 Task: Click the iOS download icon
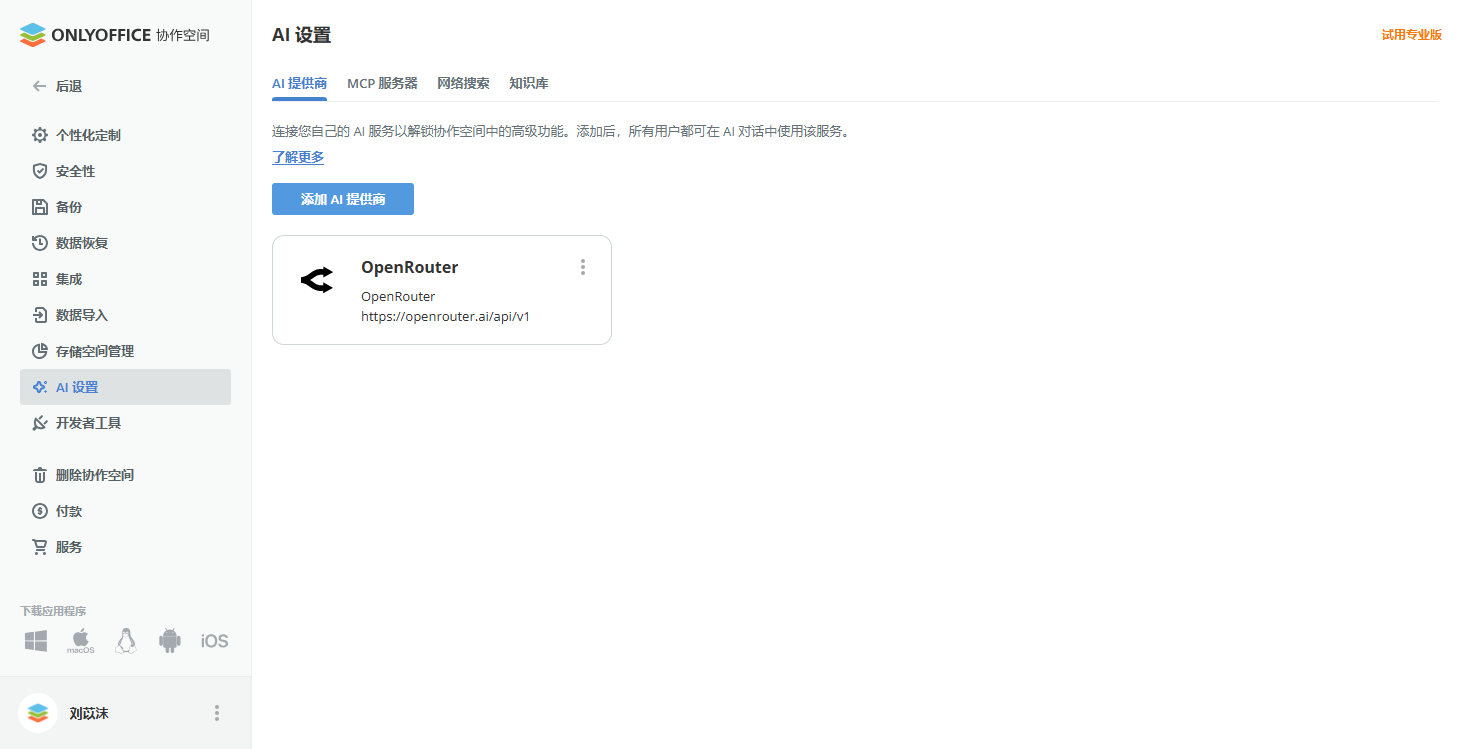[213, 639]
